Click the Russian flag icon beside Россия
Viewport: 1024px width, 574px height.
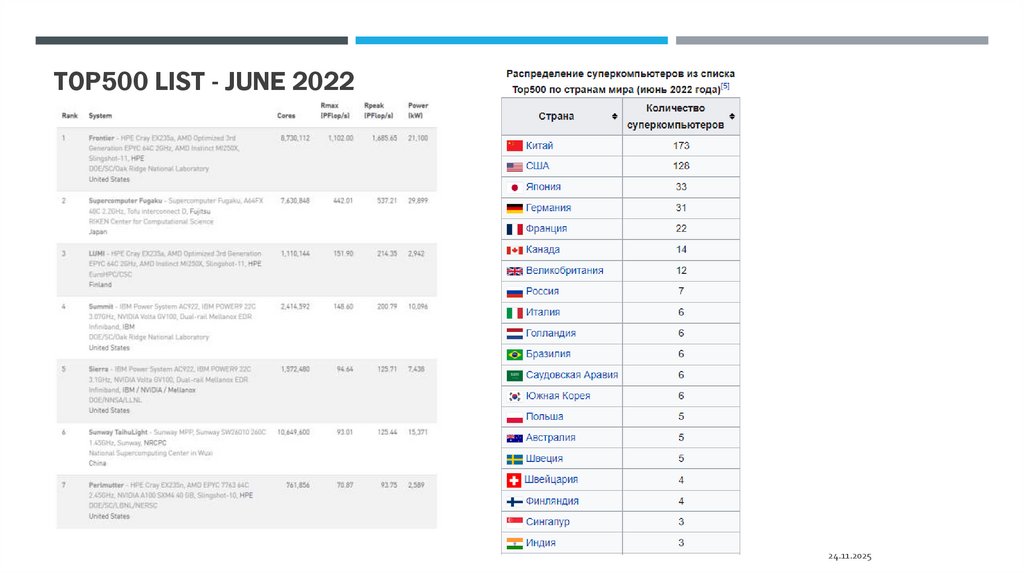pos(515,292)
